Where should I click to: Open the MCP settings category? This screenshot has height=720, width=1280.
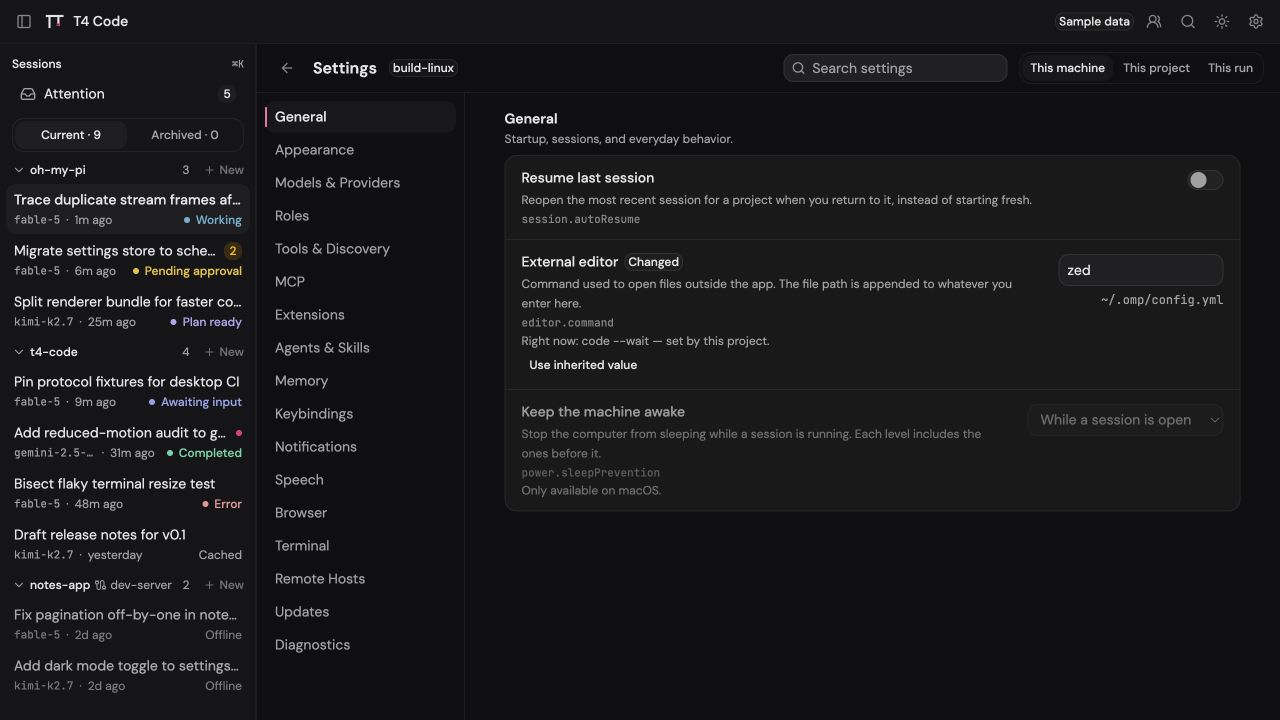[360, 282]
